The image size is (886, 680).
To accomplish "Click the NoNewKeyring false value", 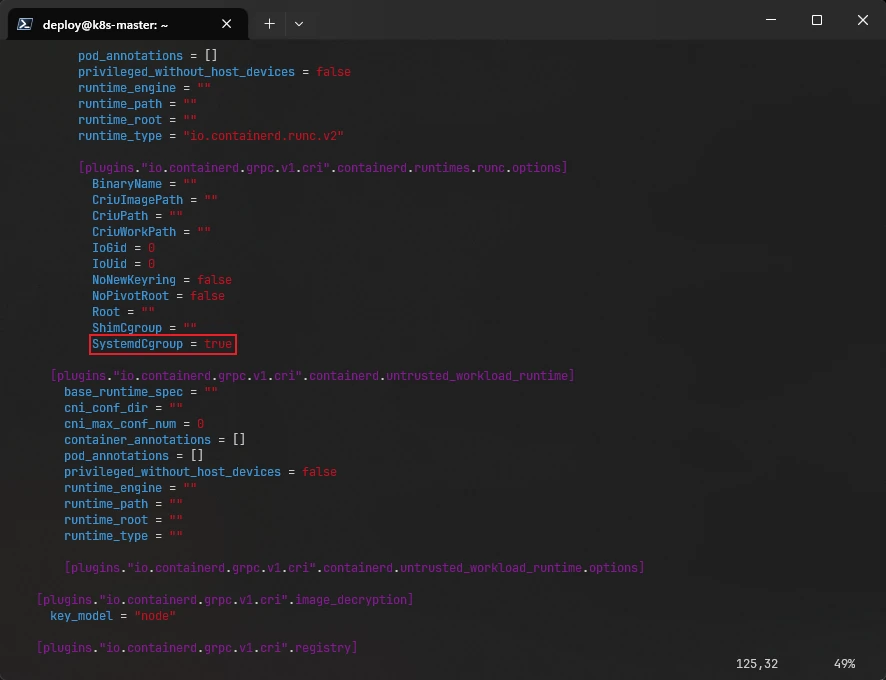I will 214,280.
